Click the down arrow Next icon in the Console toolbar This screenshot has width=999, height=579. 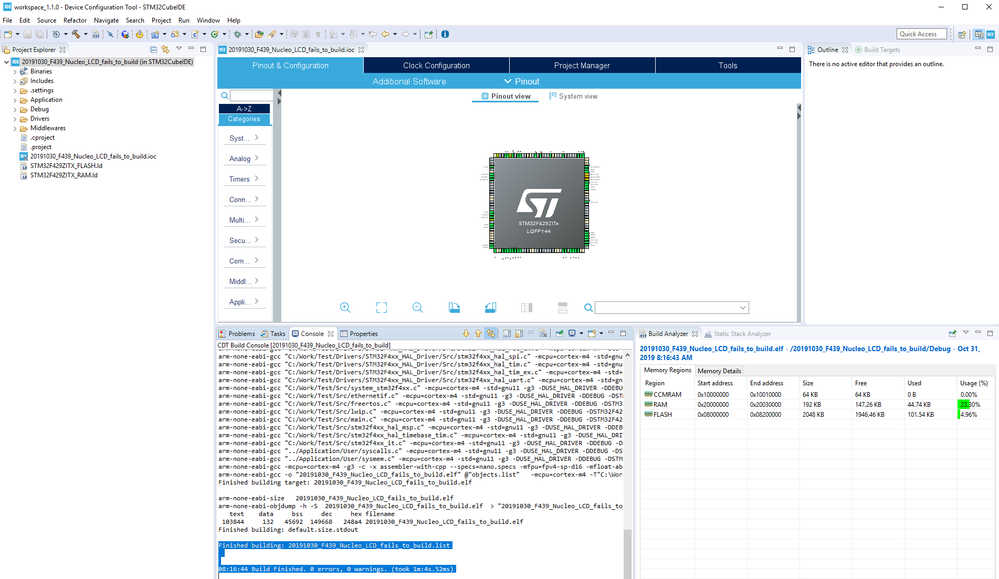[466, 333]
